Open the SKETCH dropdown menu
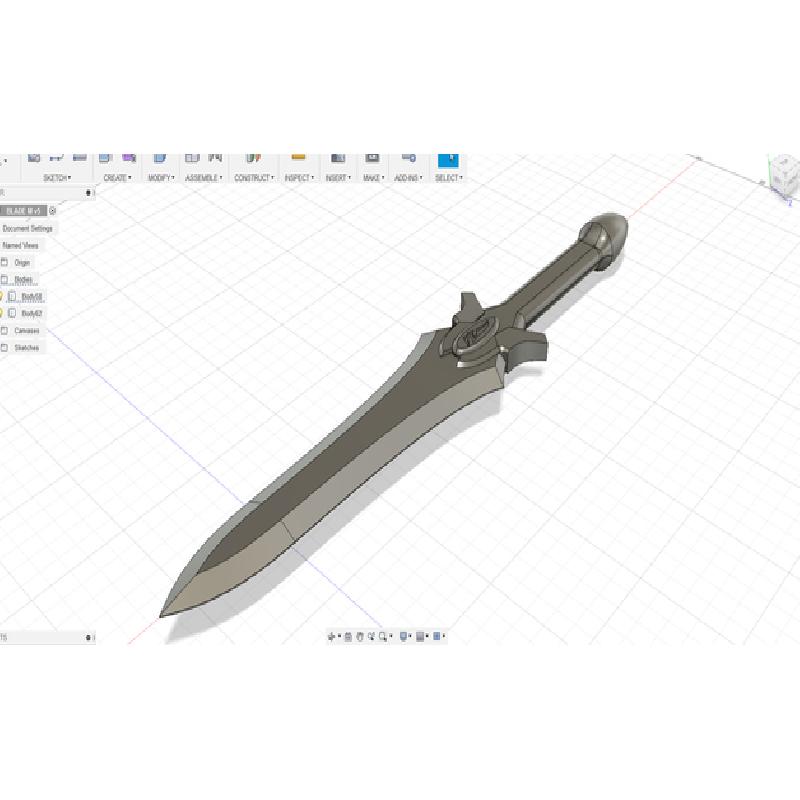 point(56,178)
